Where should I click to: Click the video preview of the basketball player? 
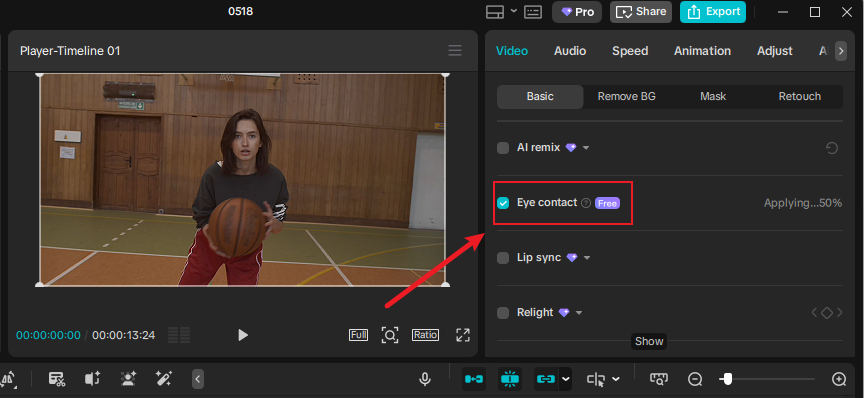tap(242, 180)
